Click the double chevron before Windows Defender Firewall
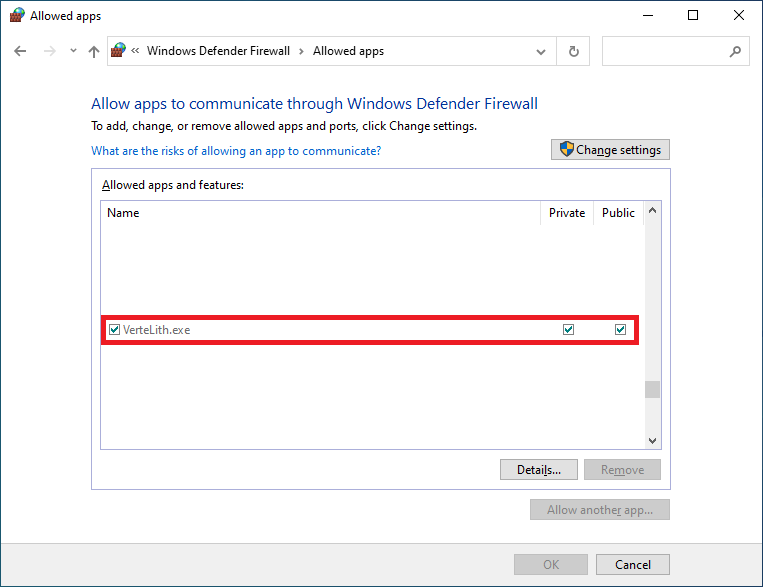 click(135, 51)
